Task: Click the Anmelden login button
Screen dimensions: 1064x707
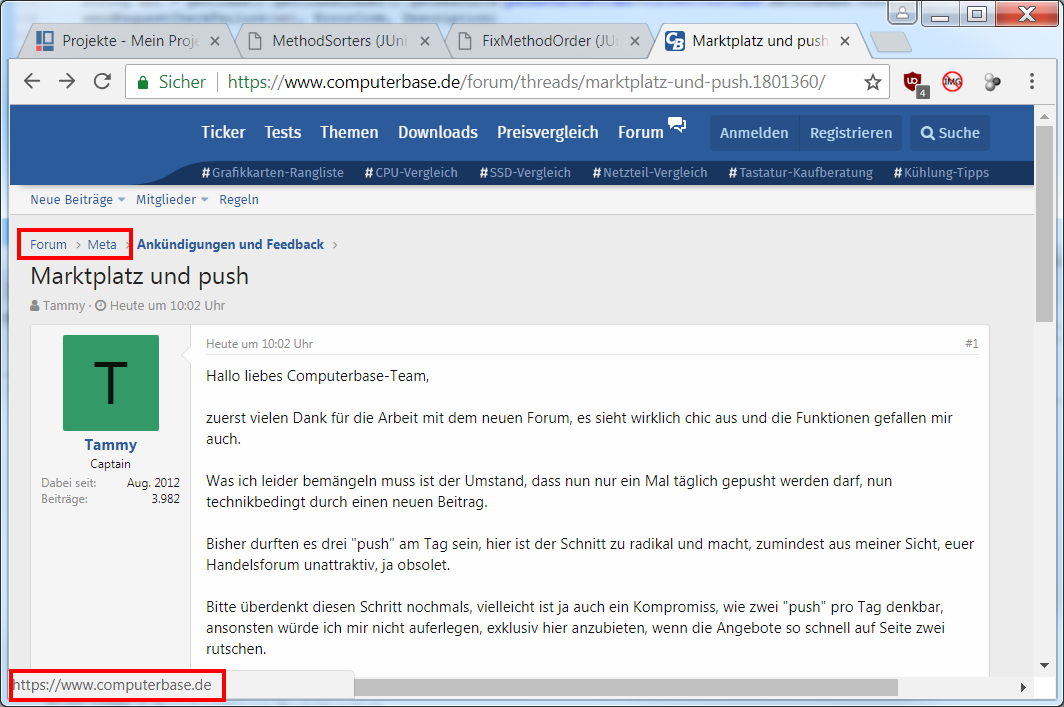Action: [x=754, y=133]
